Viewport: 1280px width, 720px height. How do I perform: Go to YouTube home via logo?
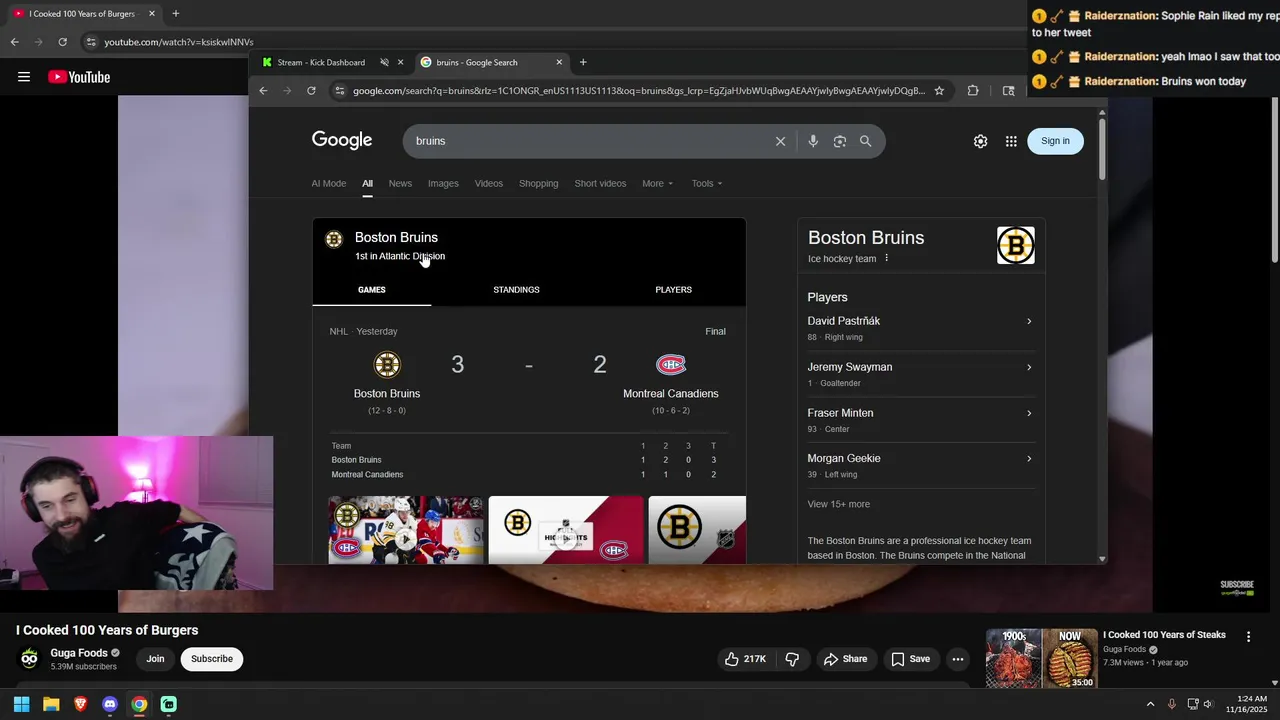click(79, 77)
